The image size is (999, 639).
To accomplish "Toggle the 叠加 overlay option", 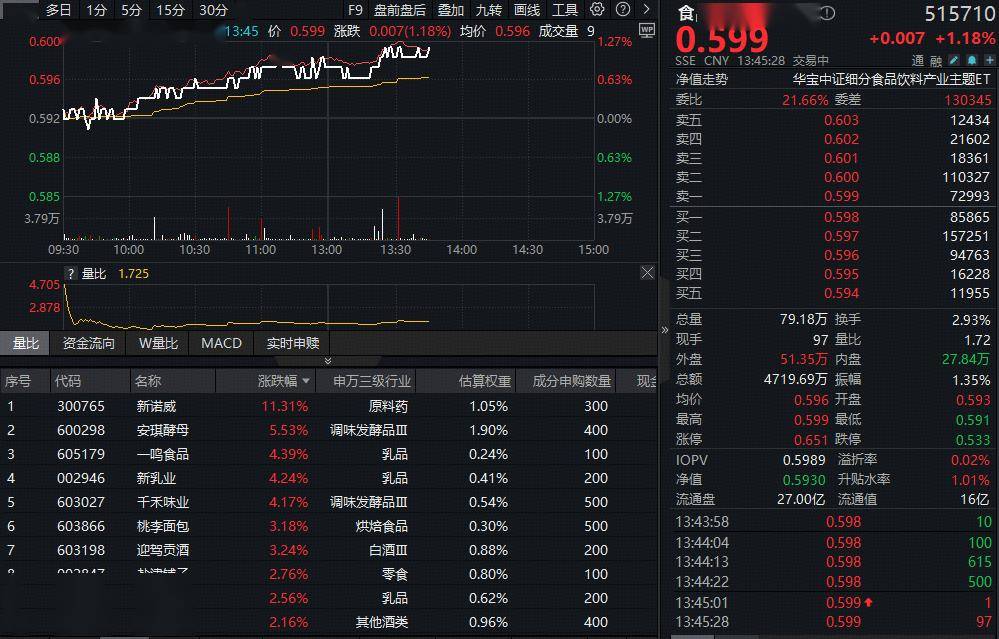I will tap(451, 10).
